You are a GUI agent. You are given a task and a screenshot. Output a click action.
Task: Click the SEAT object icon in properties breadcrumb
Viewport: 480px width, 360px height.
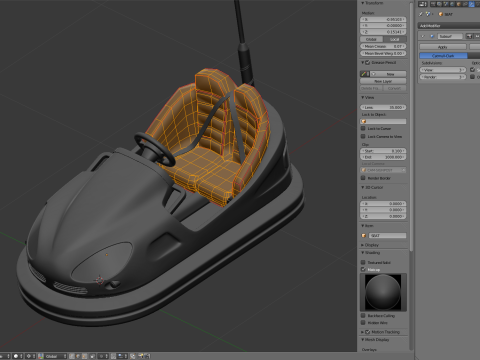[x=441, y=14]
